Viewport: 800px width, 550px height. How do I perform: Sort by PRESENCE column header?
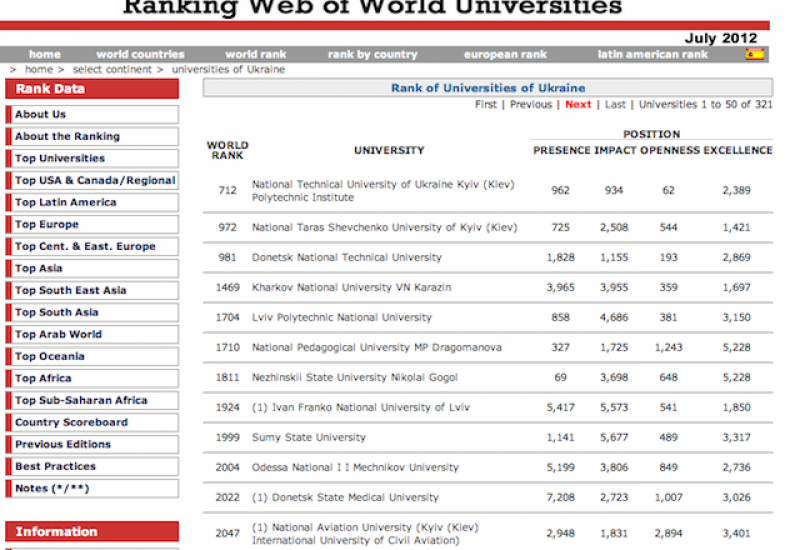(561, 150)
